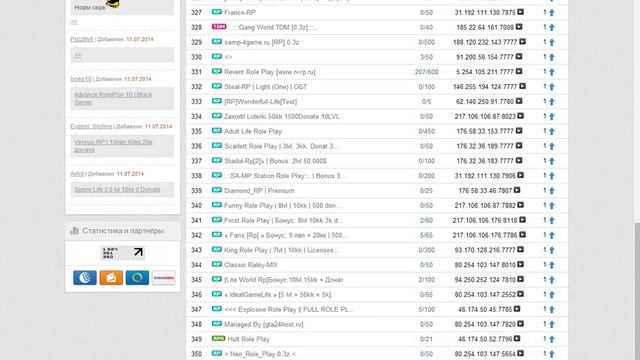Click the page's vertical scrollbar thumb
The image size is (640, 360).
click(x=637, y=291)
